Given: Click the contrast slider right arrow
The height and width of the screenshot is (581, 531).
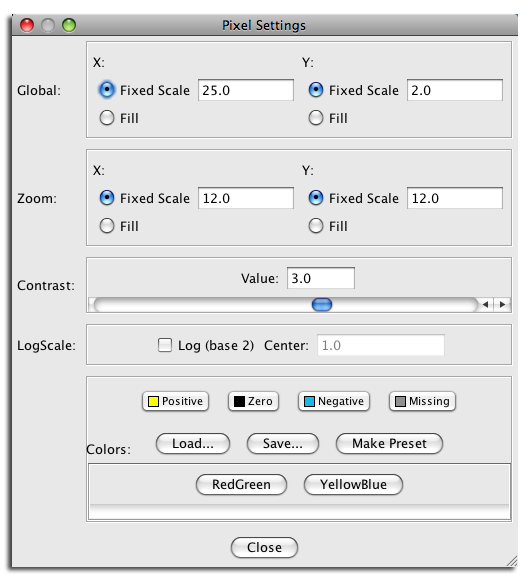Looking at the screenshot, I should tap(502, 305).
